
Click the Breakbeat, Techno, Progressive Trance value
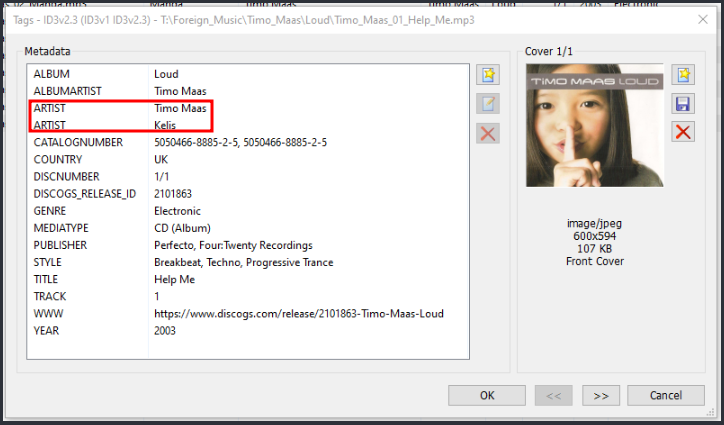243,262
